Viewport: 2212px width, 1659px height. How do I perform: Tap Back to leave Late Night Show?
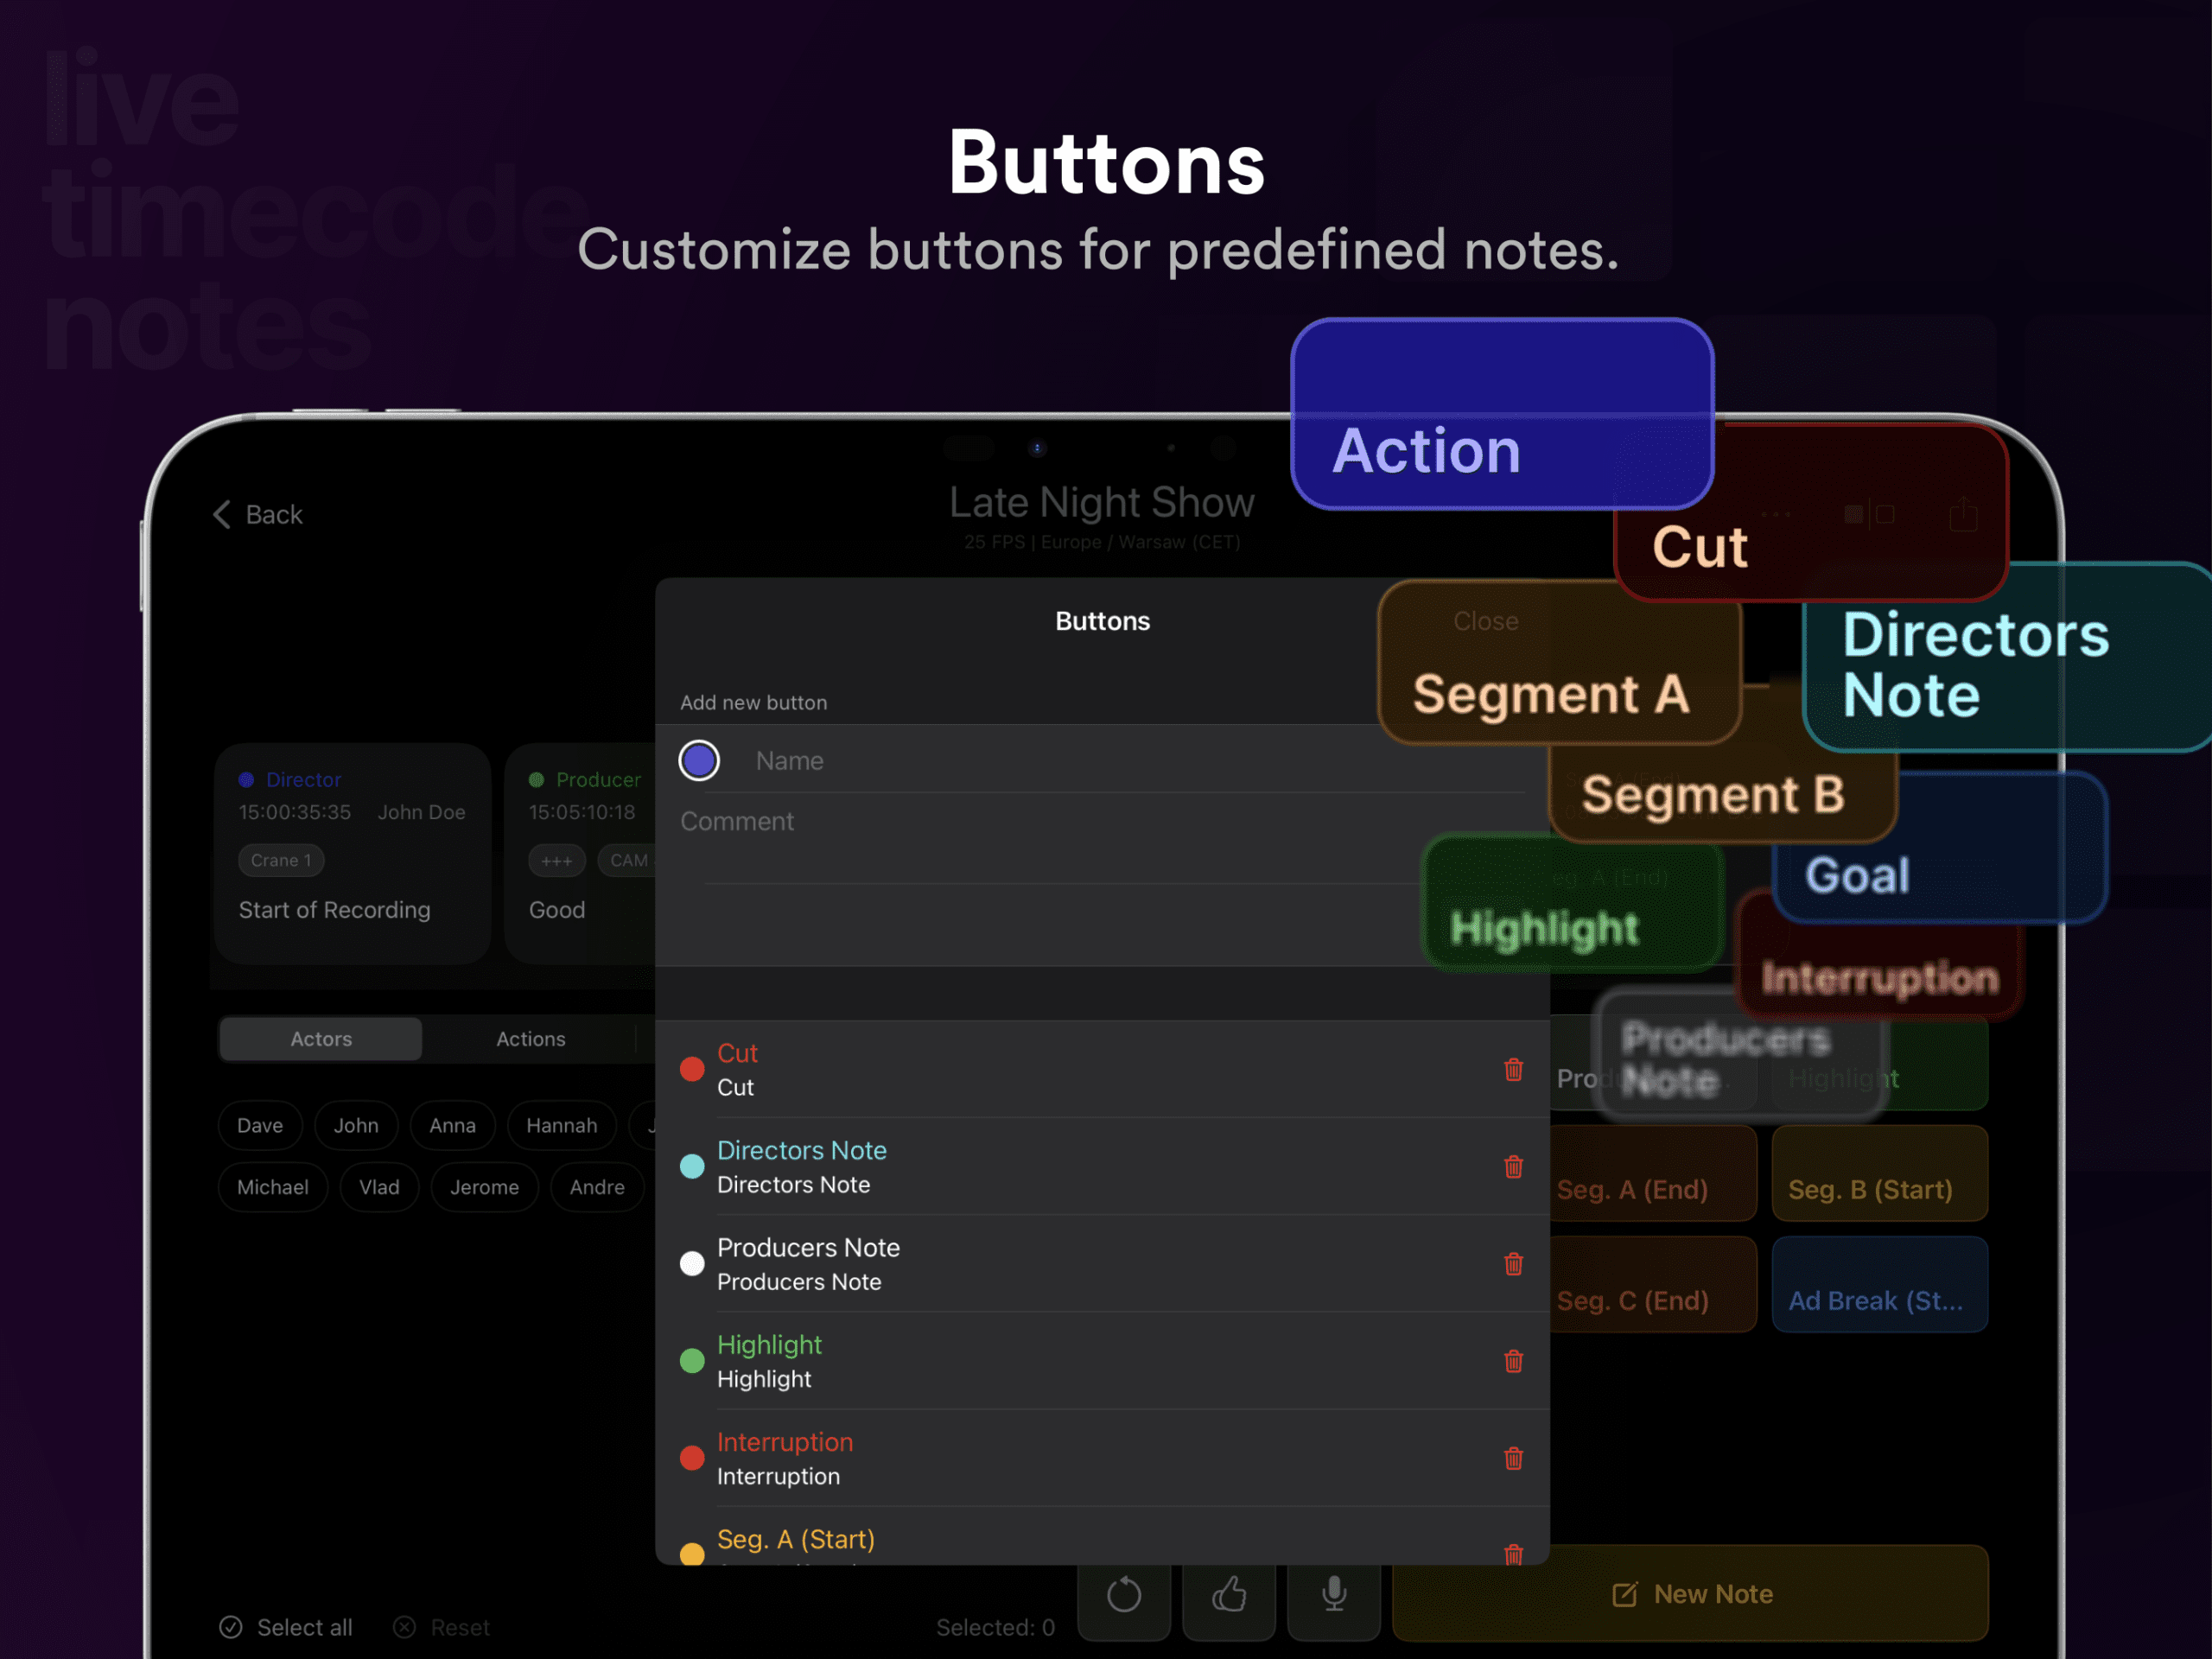pyautogui.click(x=257, y=514)
